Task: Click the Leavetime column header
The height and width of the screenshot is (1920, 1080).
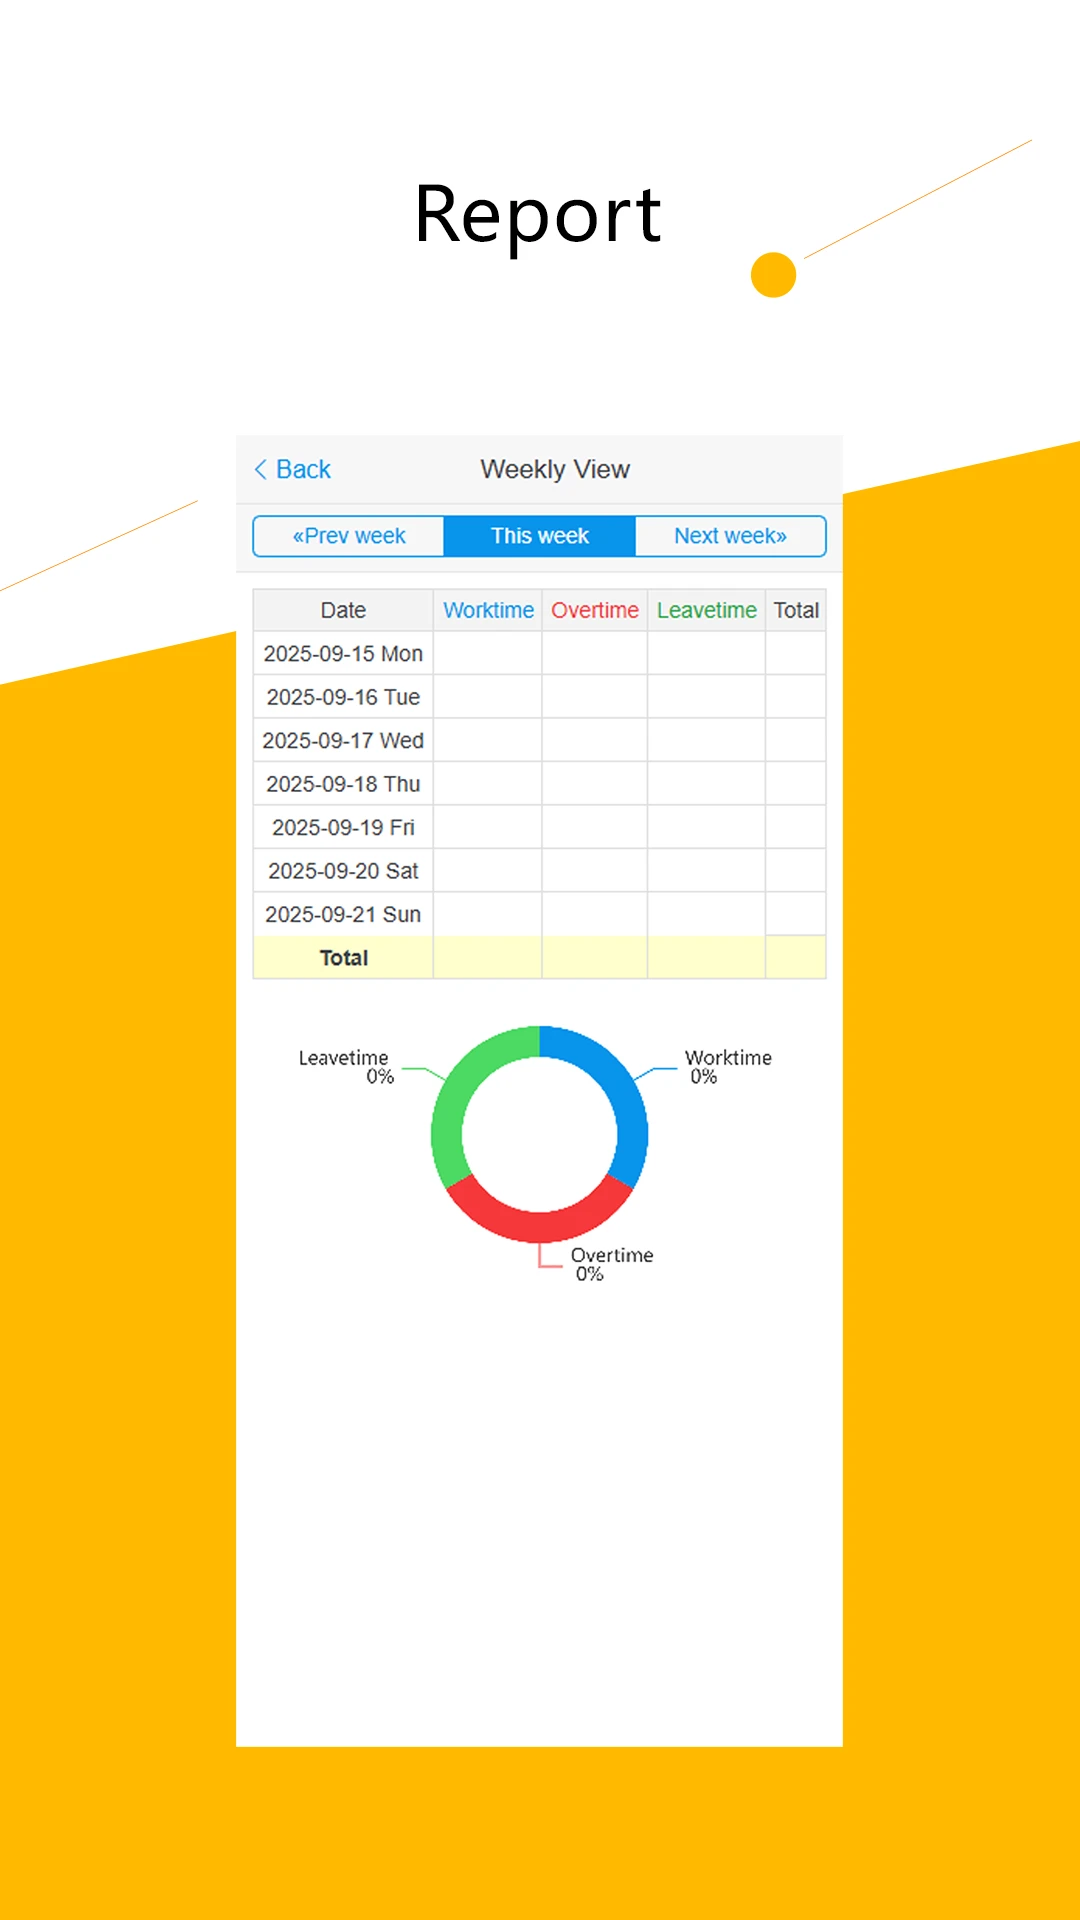Action: point(706,610)
